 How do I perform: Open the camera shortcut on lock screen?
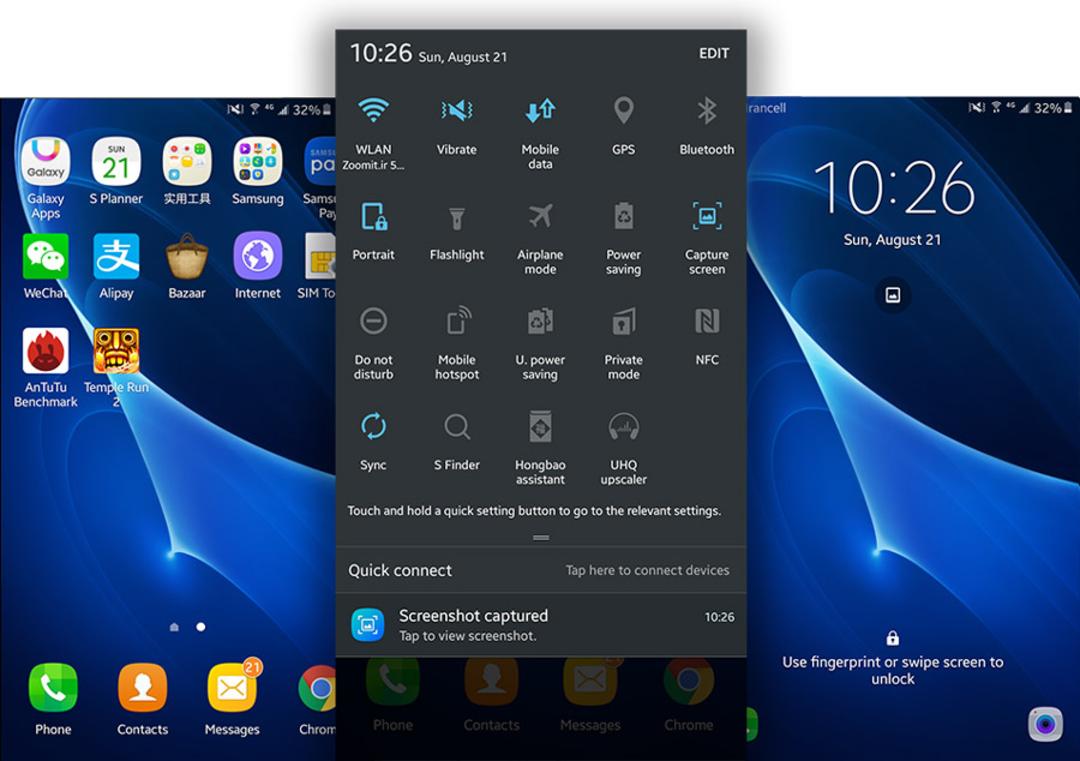(1045, 724)
